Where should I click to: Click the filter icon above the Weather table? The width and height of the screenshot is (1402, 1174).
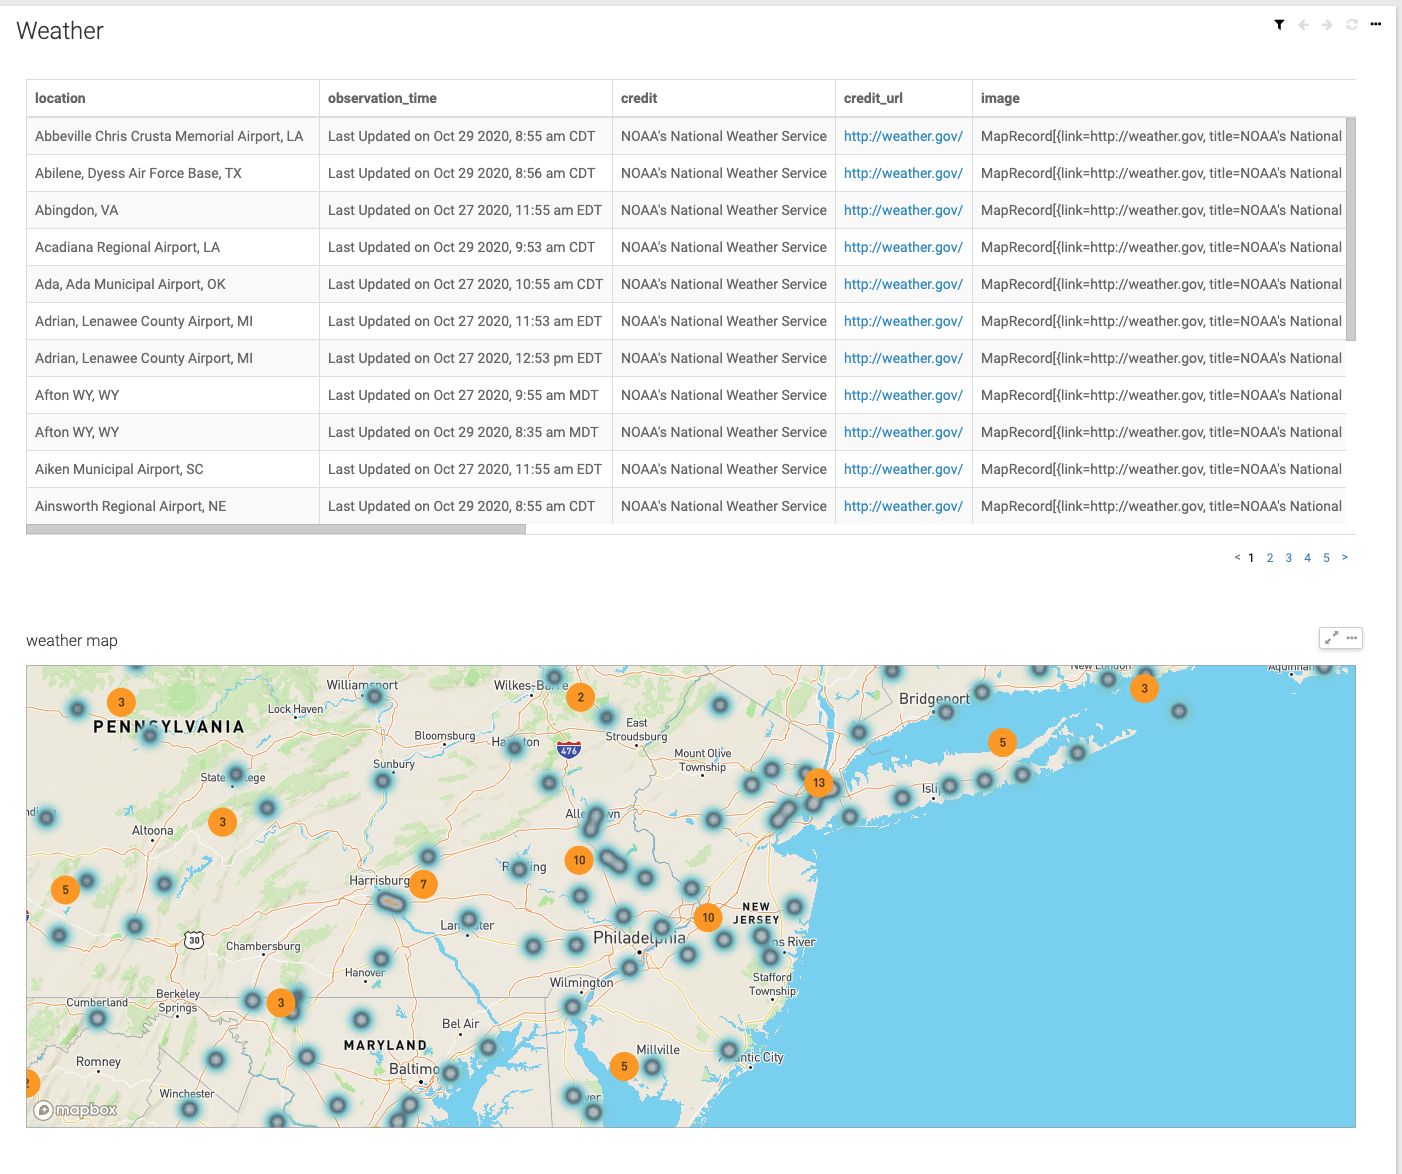tap(1279, 24)
